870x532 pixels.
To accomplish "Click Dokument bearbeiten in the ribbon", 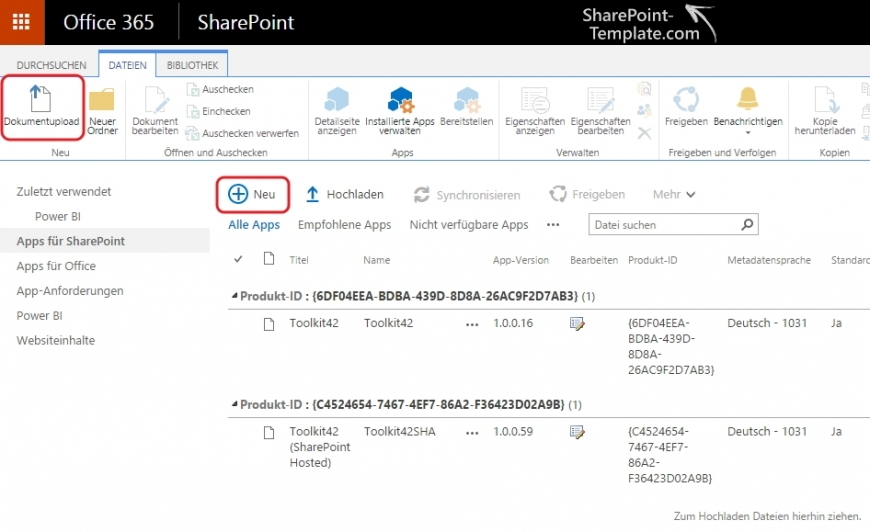I will (155, 110).
